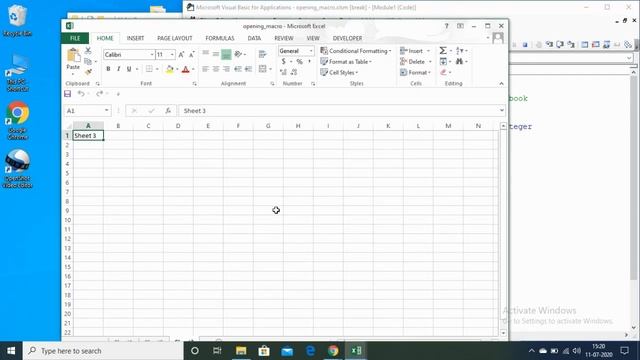Open Chrome from the taskbar
The image size is (640, 360).
coord(333,351)
